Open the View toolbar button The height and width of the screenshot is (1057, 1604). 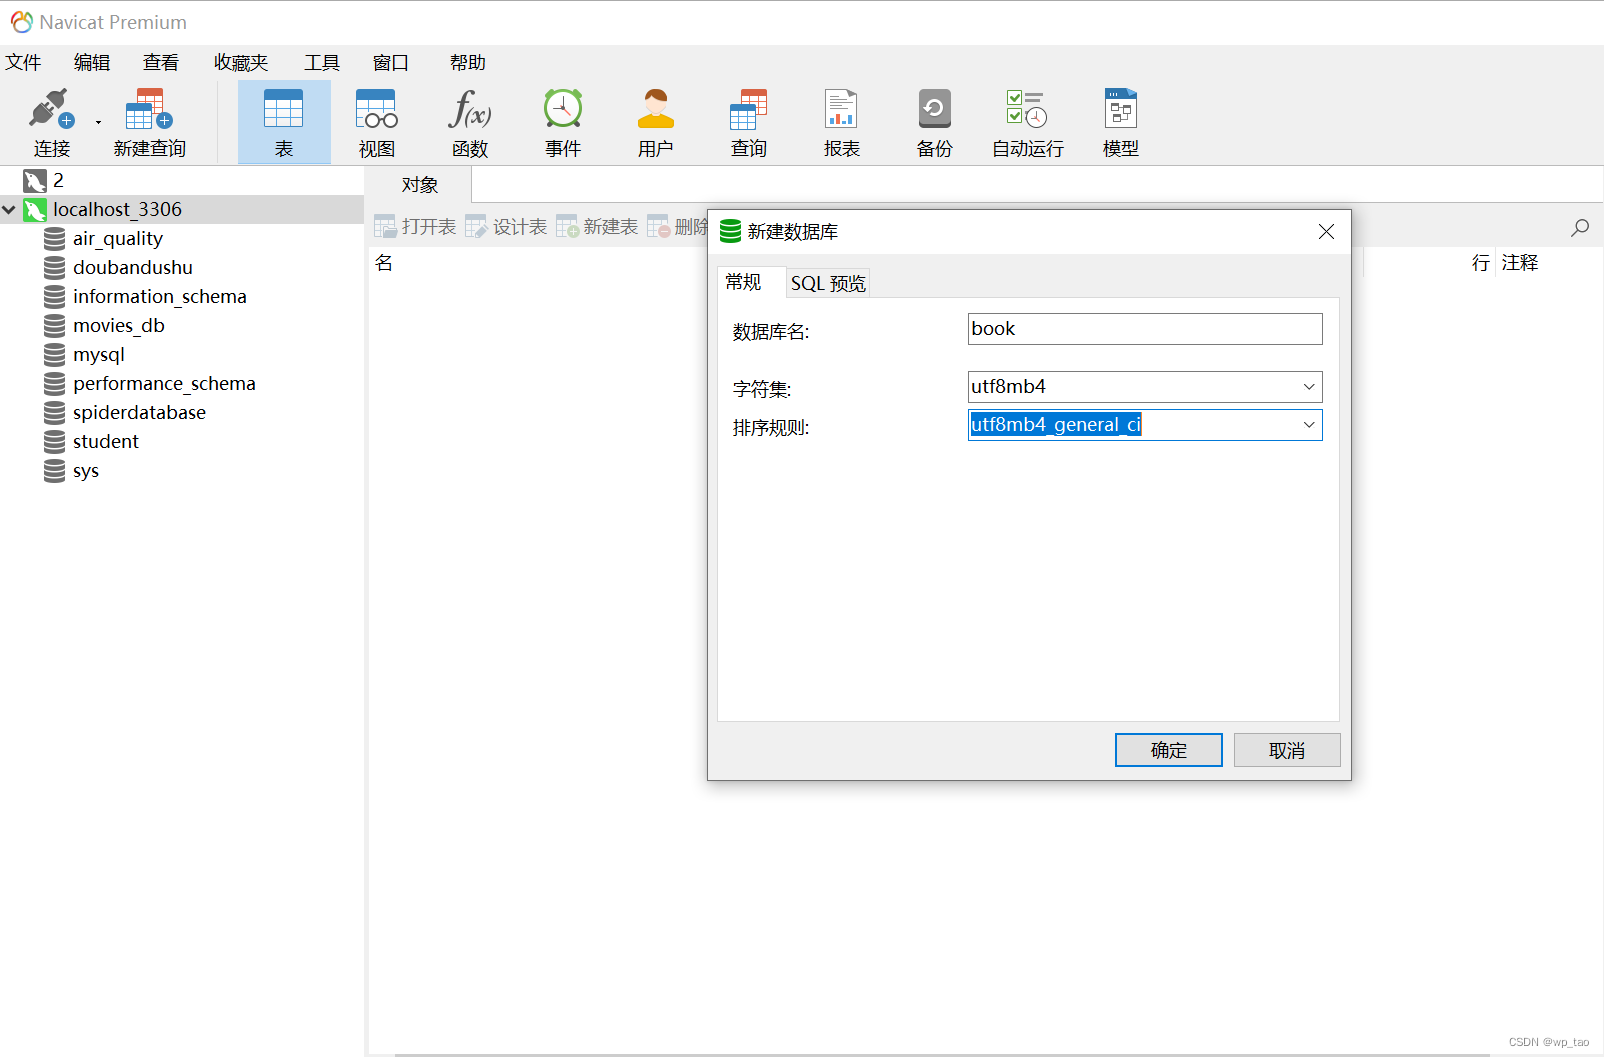[377, 122]
